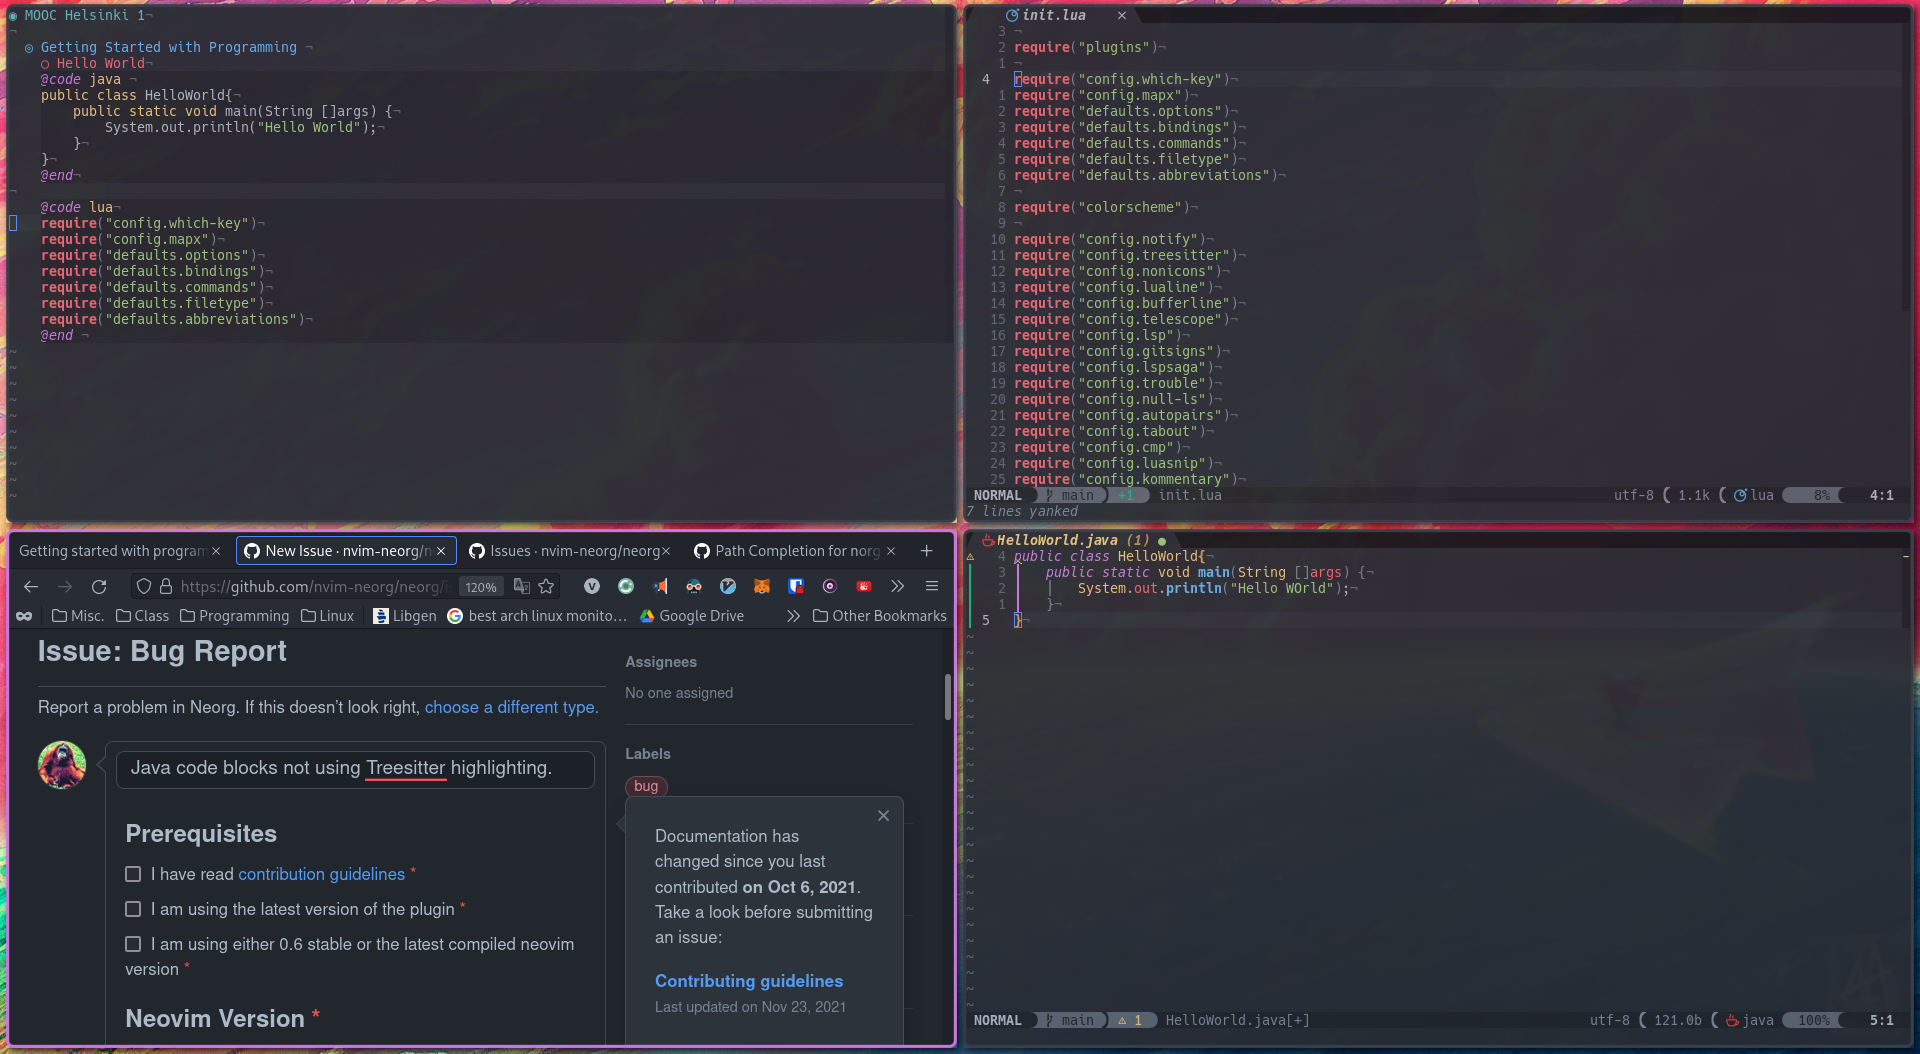
Task: Expand overflowing bookmarks with the double-chevron
Action: (x=793, y=616)
